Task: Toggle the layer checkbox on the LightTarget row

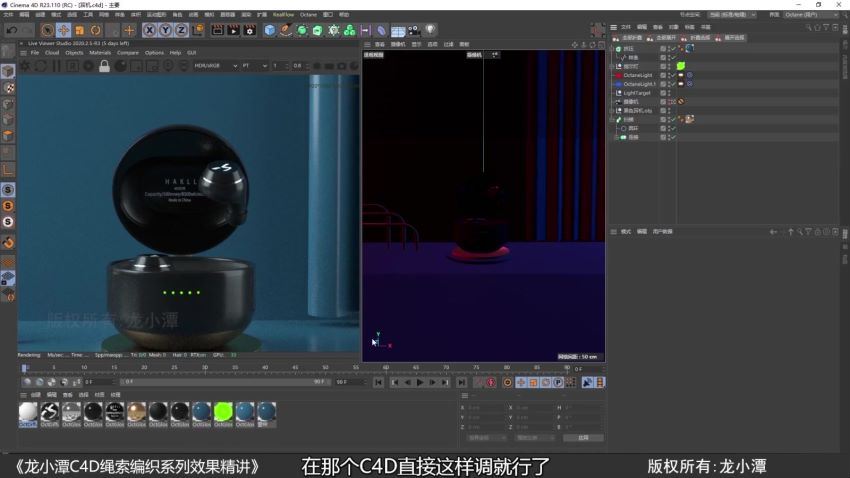Action: [x=663, y=93]
